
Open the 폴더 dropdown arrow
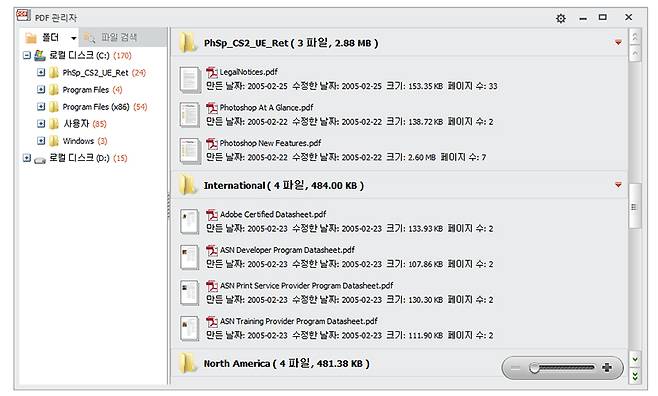coord(73,38)
